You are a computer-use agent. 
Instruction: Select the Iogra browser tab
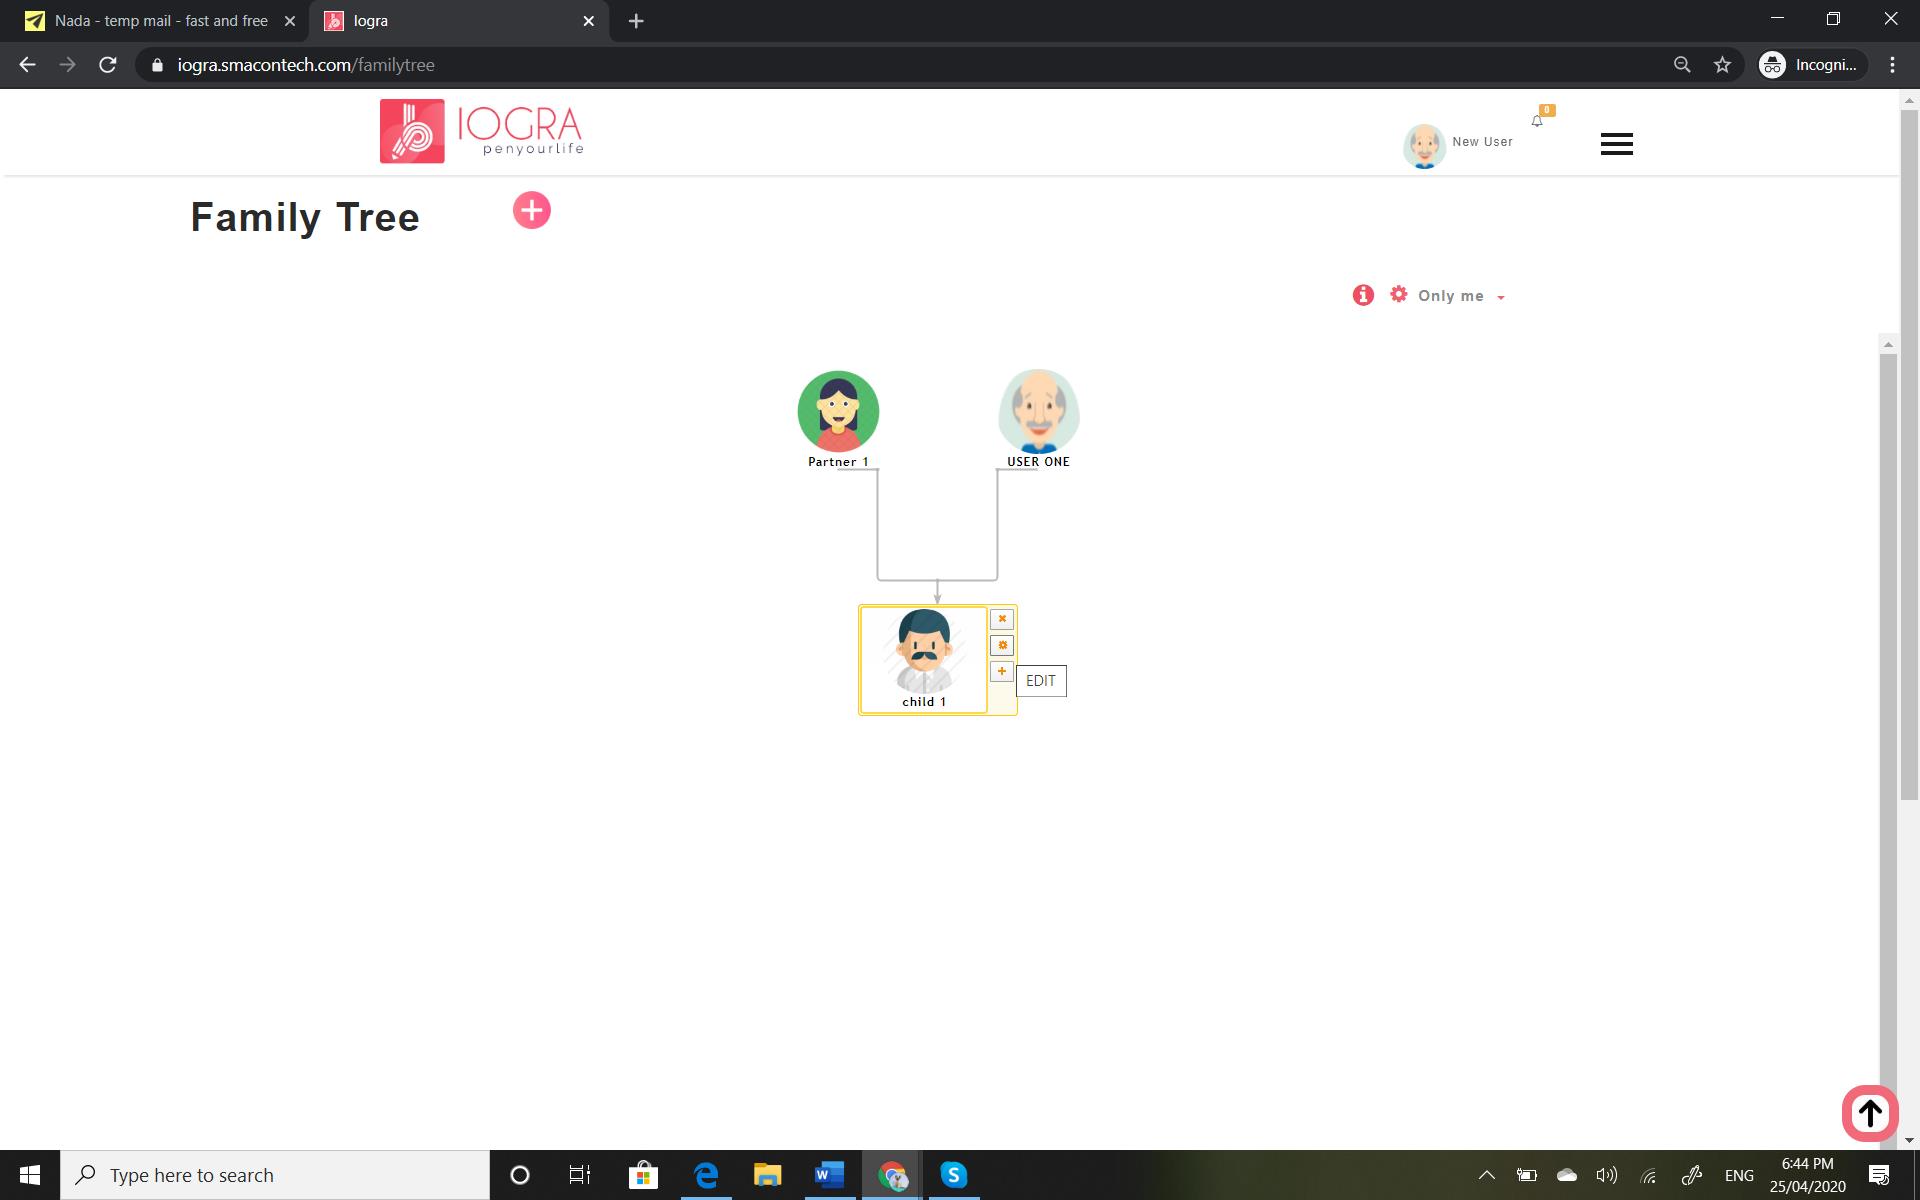coord(458,21)
